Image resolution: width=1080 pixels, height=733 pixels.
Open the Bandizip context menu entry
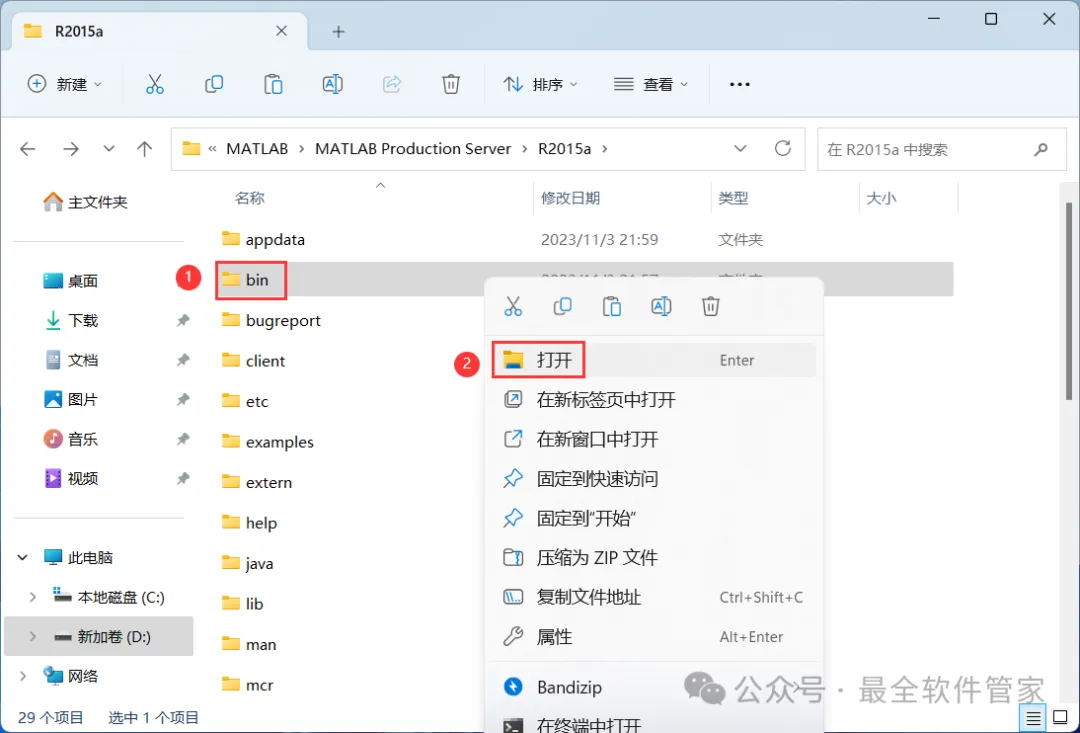(654, 687)
